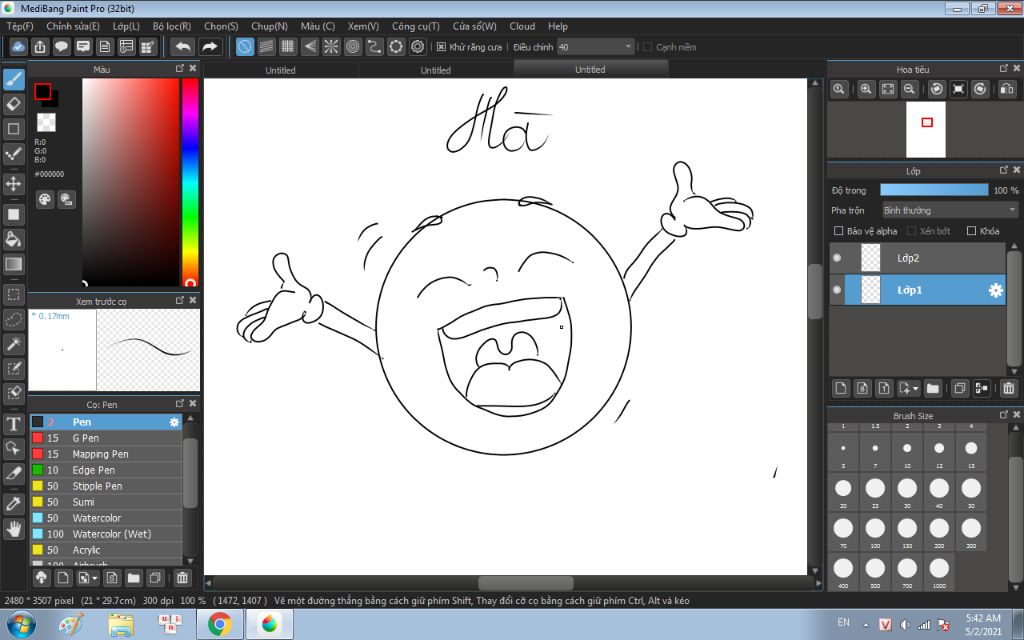The width and height of the screenshot is (1024, 640).
Task: Click the navigator canvas thumbnail
Action: pos(925,129)
